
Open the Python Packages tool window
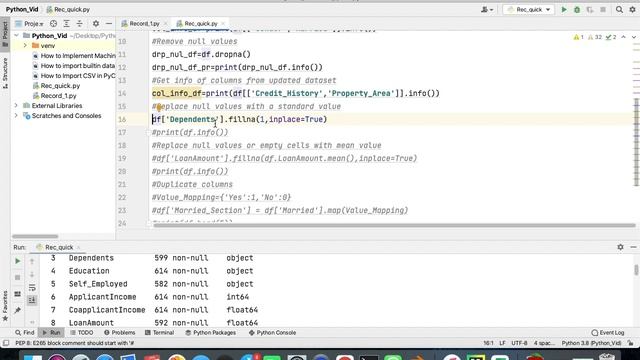coord(211,333)
